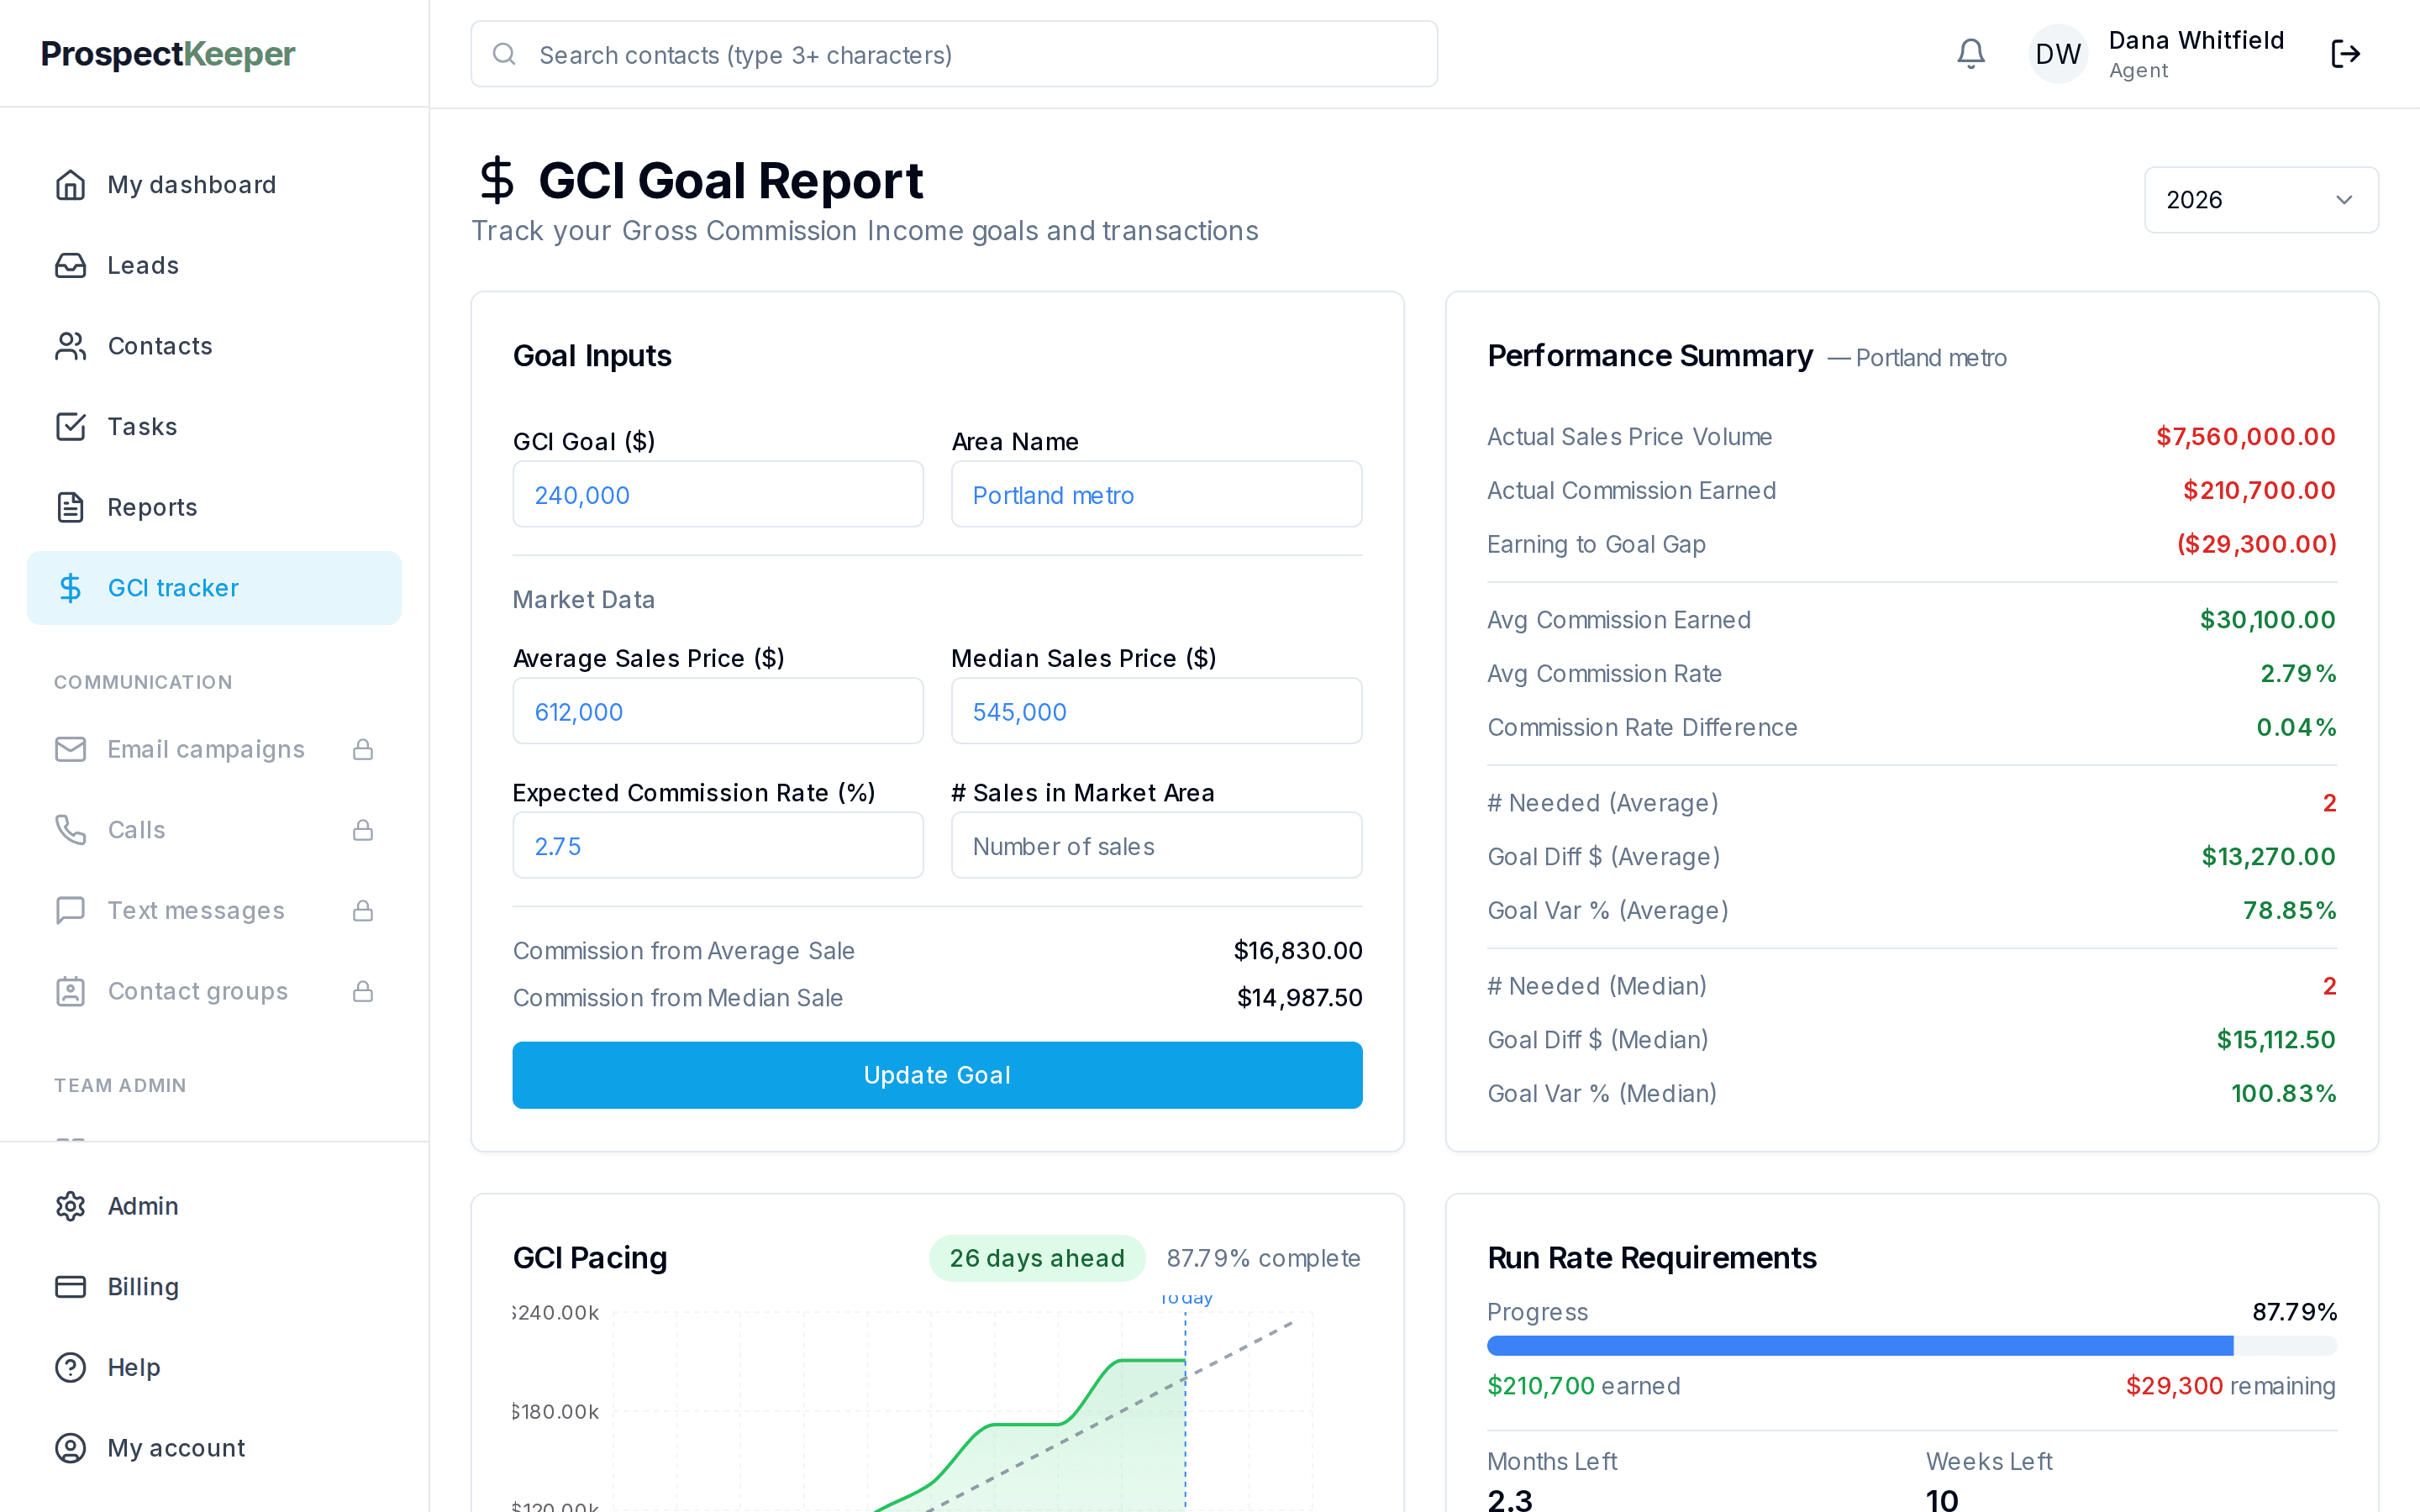Click the Email campaigns lock icon

click(x=363, y=749)
